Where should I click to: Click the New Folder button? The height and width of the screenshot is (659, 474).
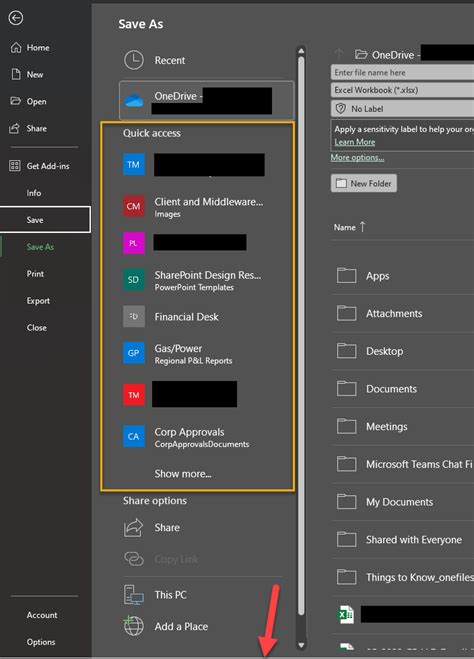(363, 183)
